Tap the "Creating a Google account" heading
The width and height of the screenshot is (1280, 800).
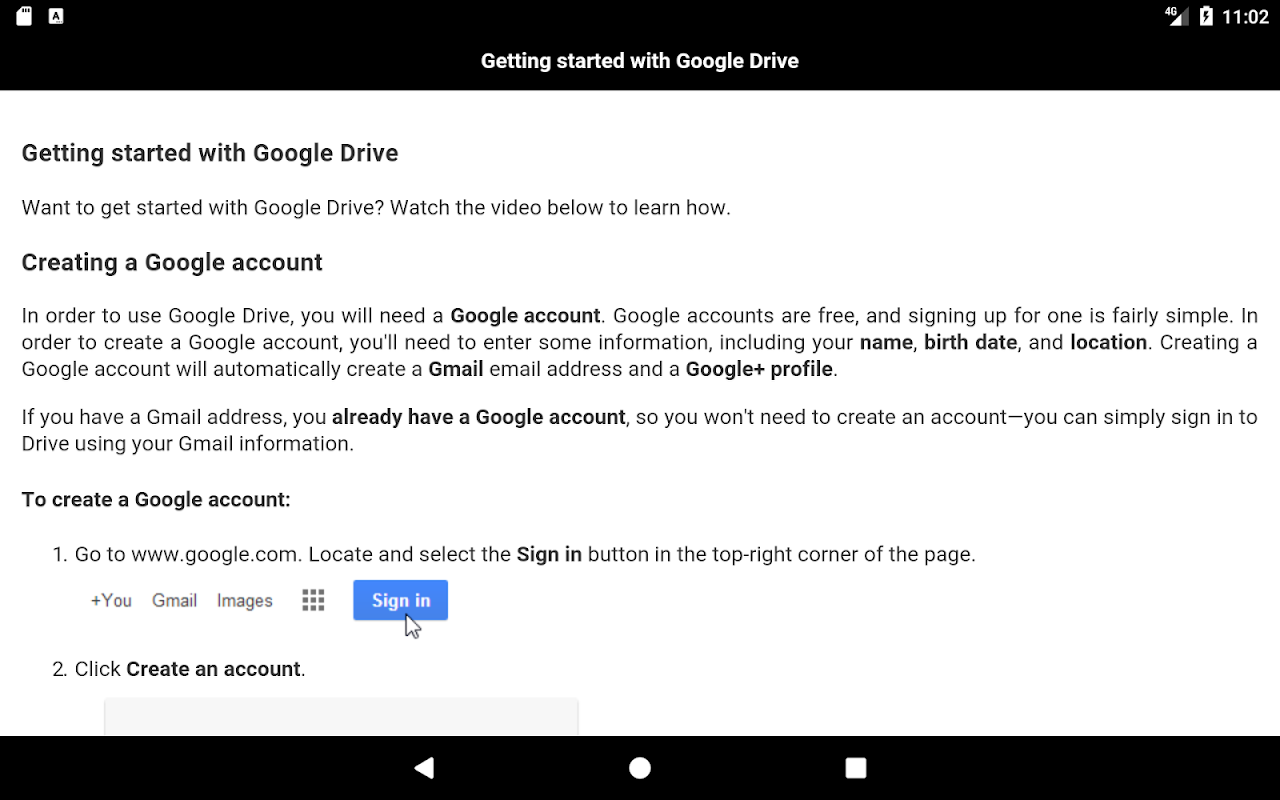pos(172,262)
